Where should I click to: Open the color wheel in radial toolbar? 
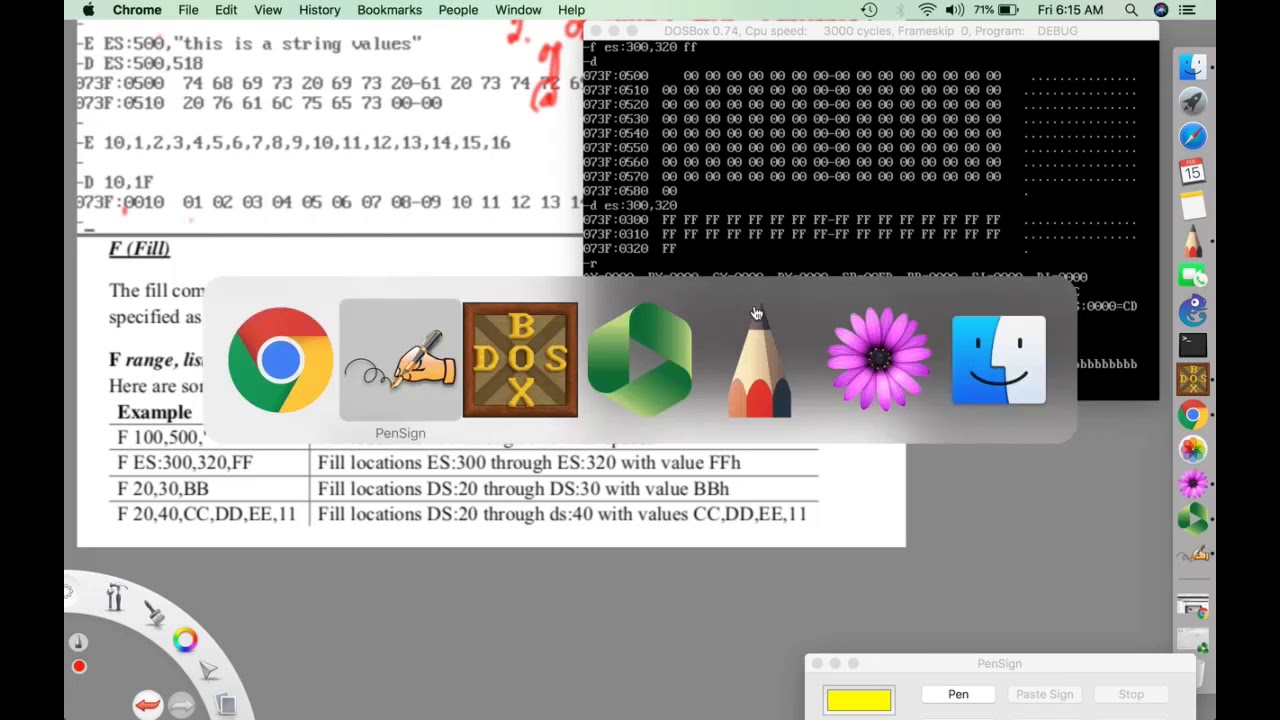click(x=185, y=640)
